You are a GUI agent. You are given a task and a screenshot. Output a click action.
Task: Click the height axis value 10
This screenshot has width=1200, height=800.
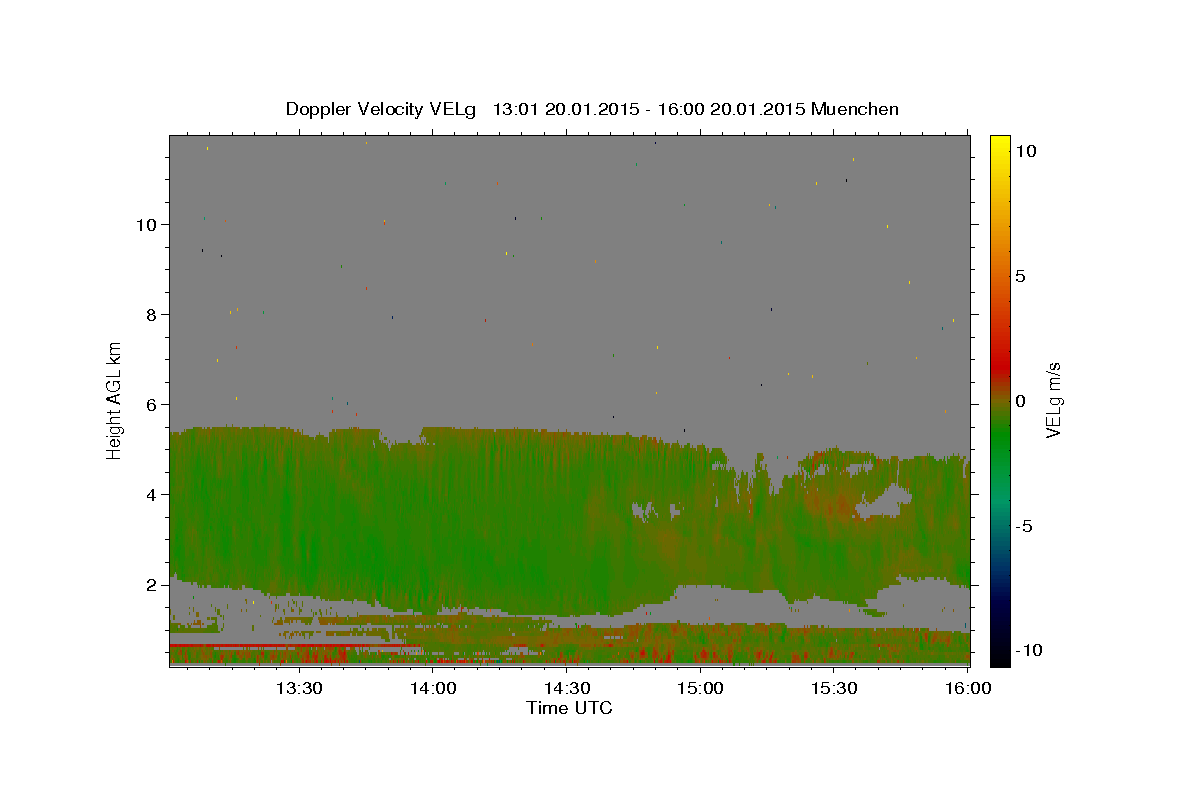(x=147, y=224)
